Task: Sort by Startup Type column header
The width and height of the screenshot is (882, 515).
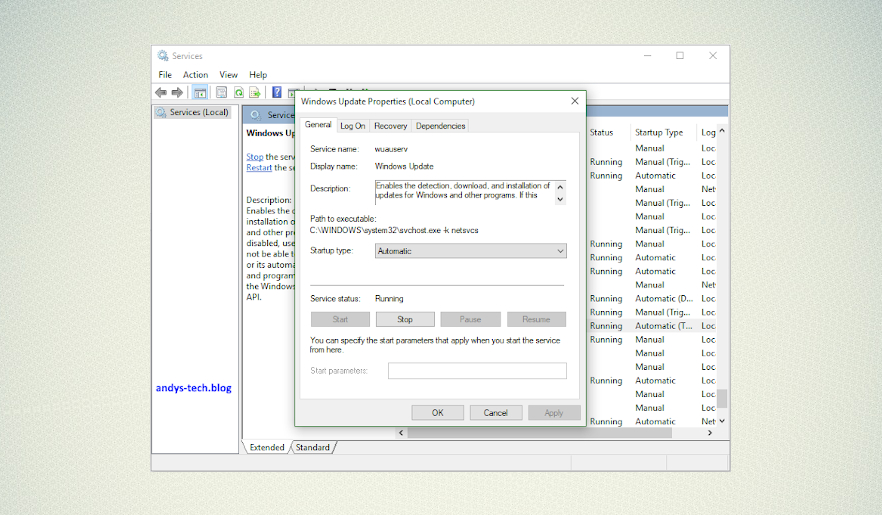Action: point(659,132)
